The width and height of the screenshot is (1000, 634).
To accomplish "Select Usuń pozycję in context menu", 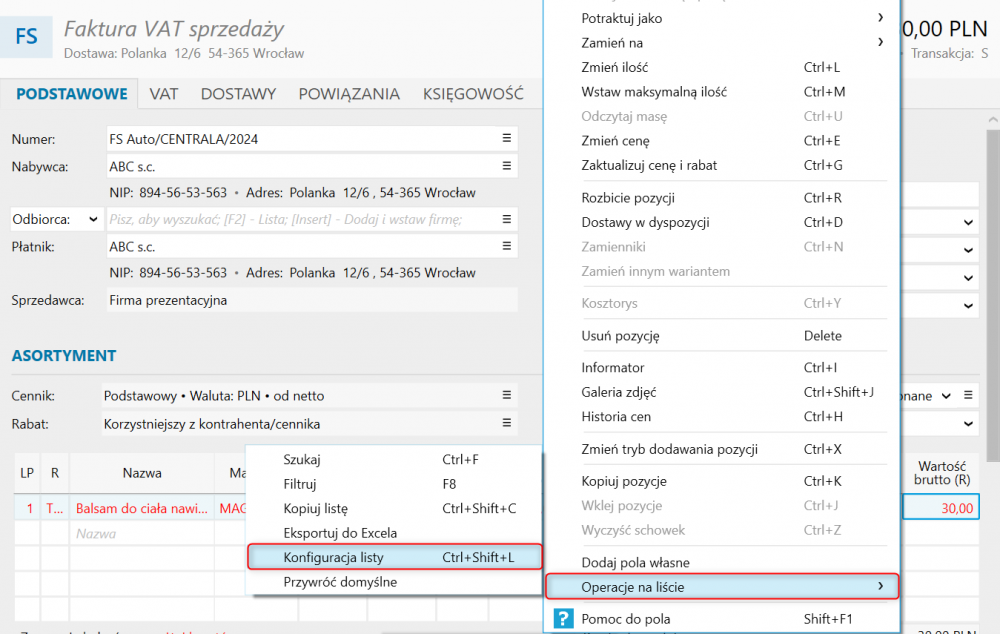I will coord(620,336).
